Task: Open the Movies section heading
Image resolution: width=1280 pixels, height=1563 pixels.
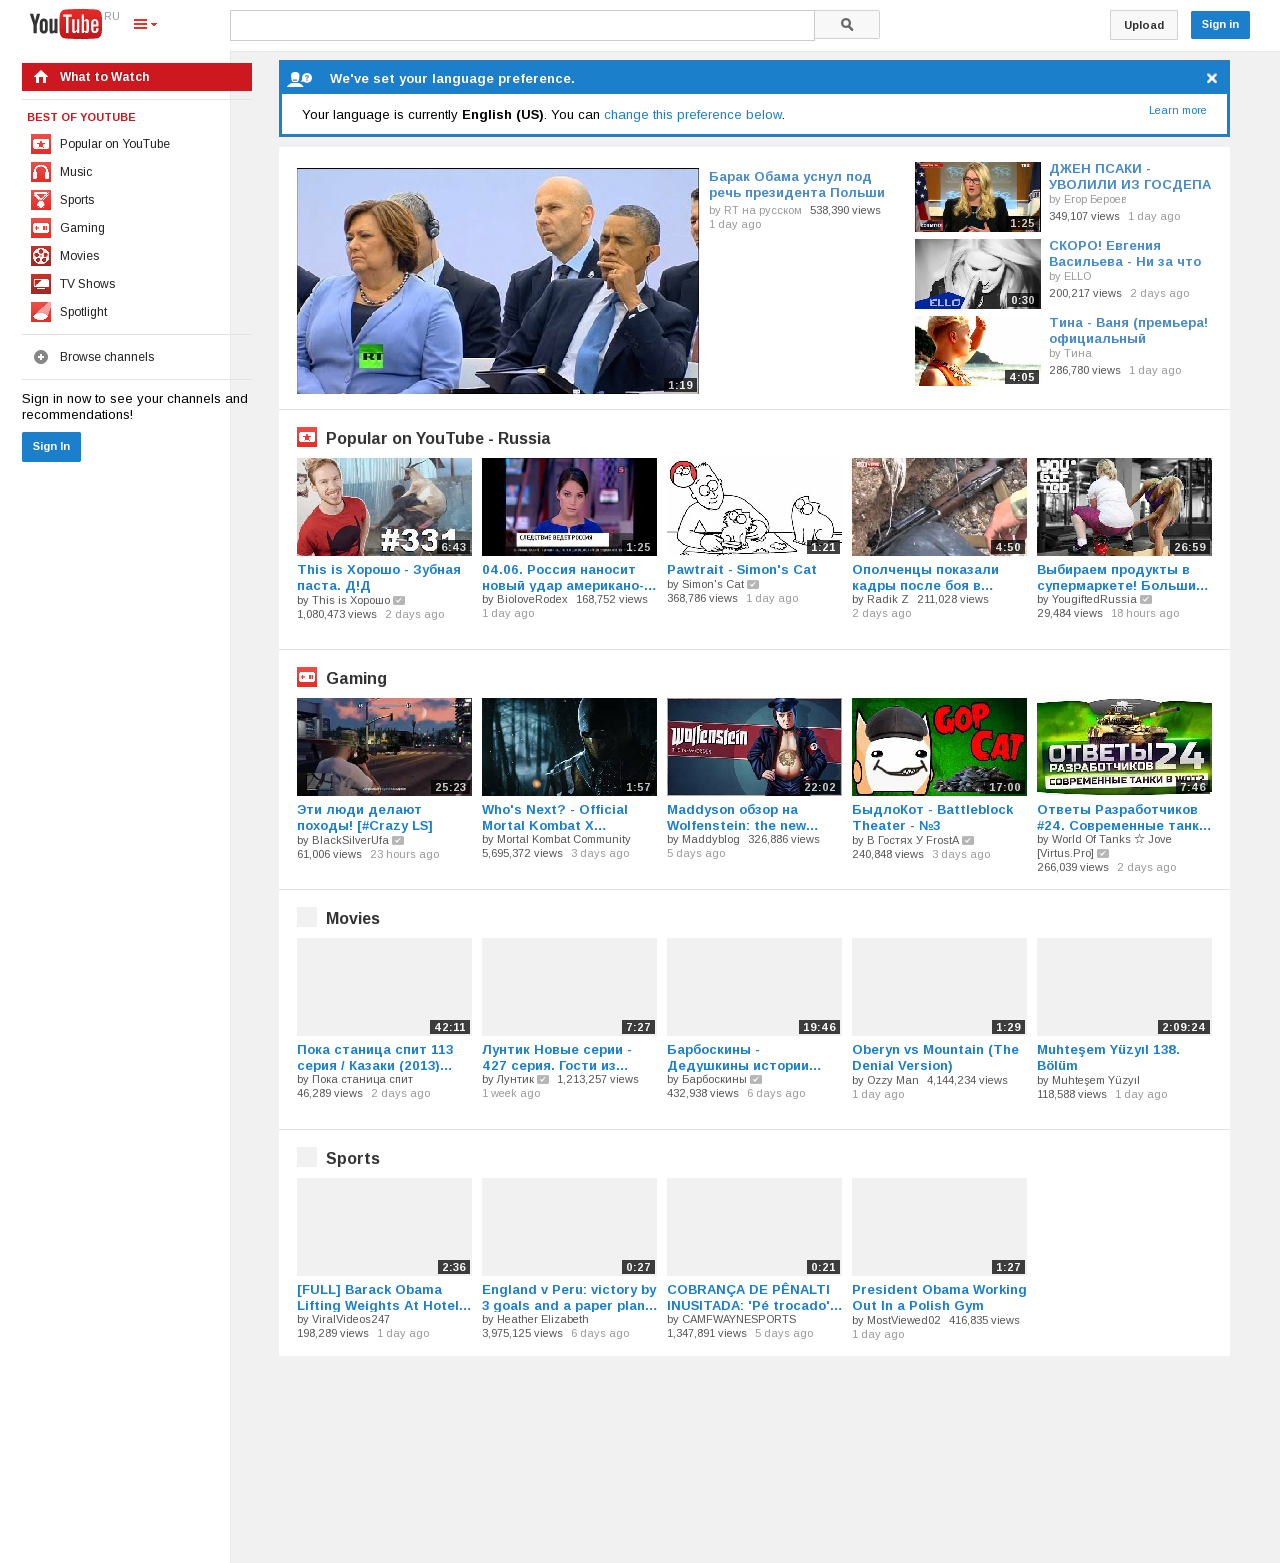Action: 353,919
